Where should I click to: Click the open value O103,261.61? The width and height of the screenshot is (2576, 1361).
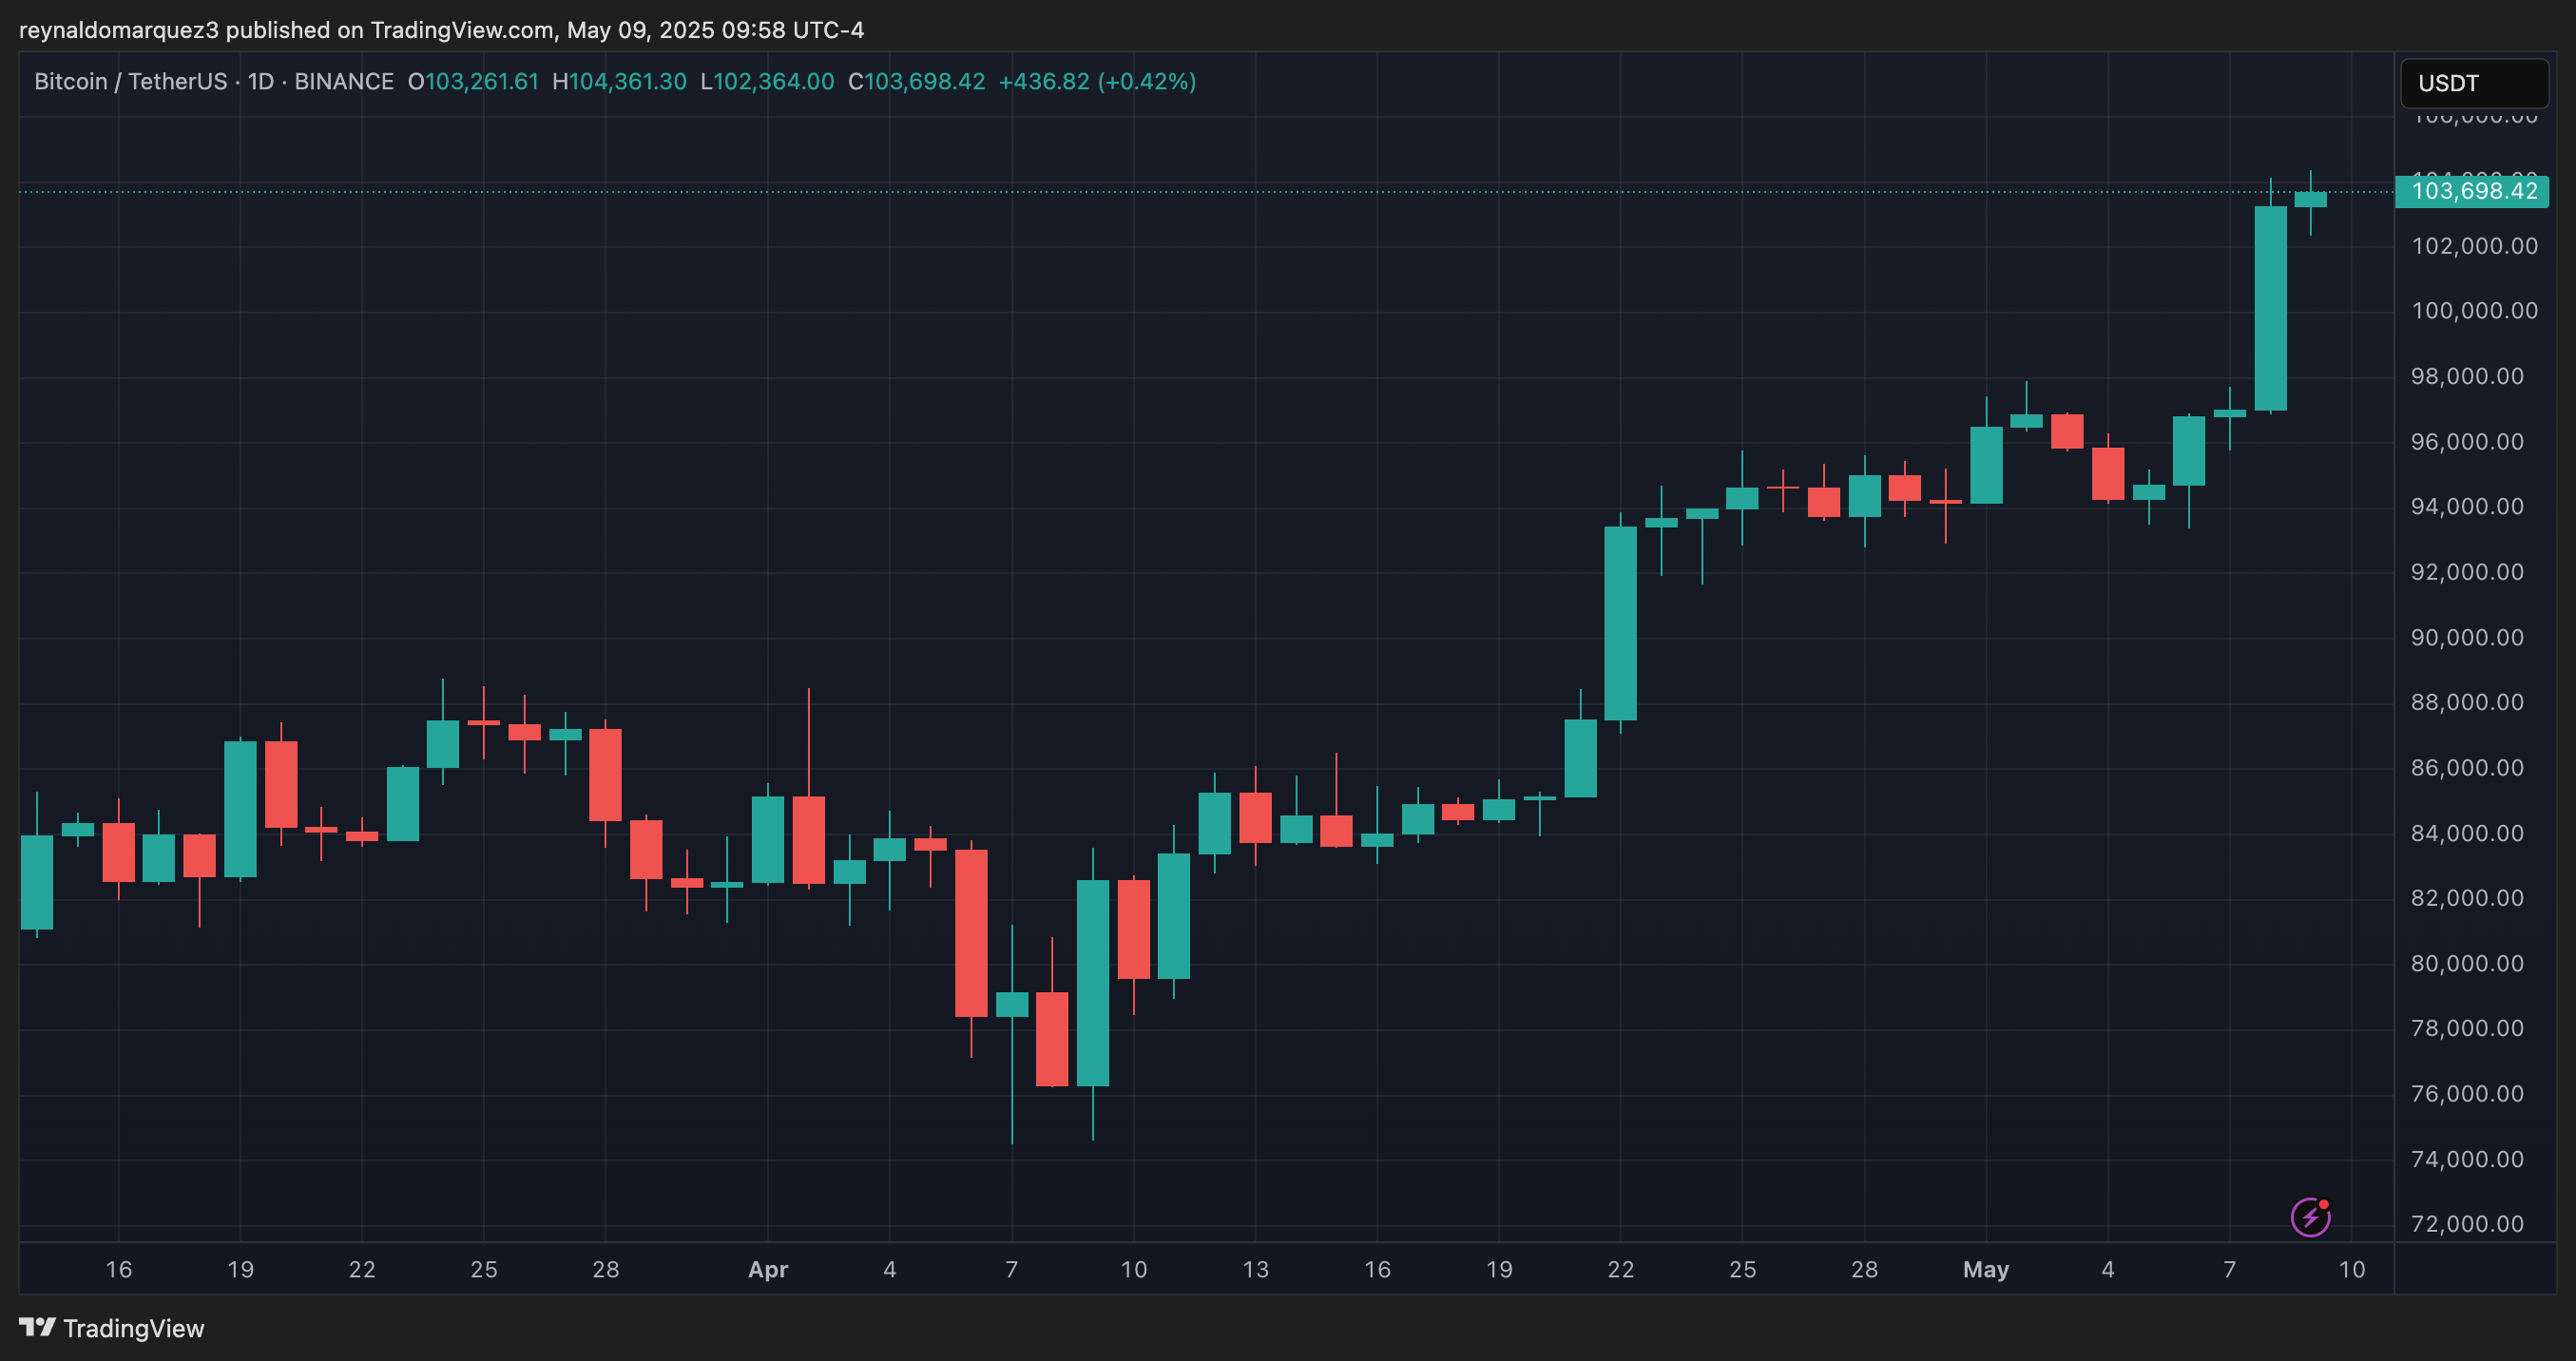tap(472, 82)
